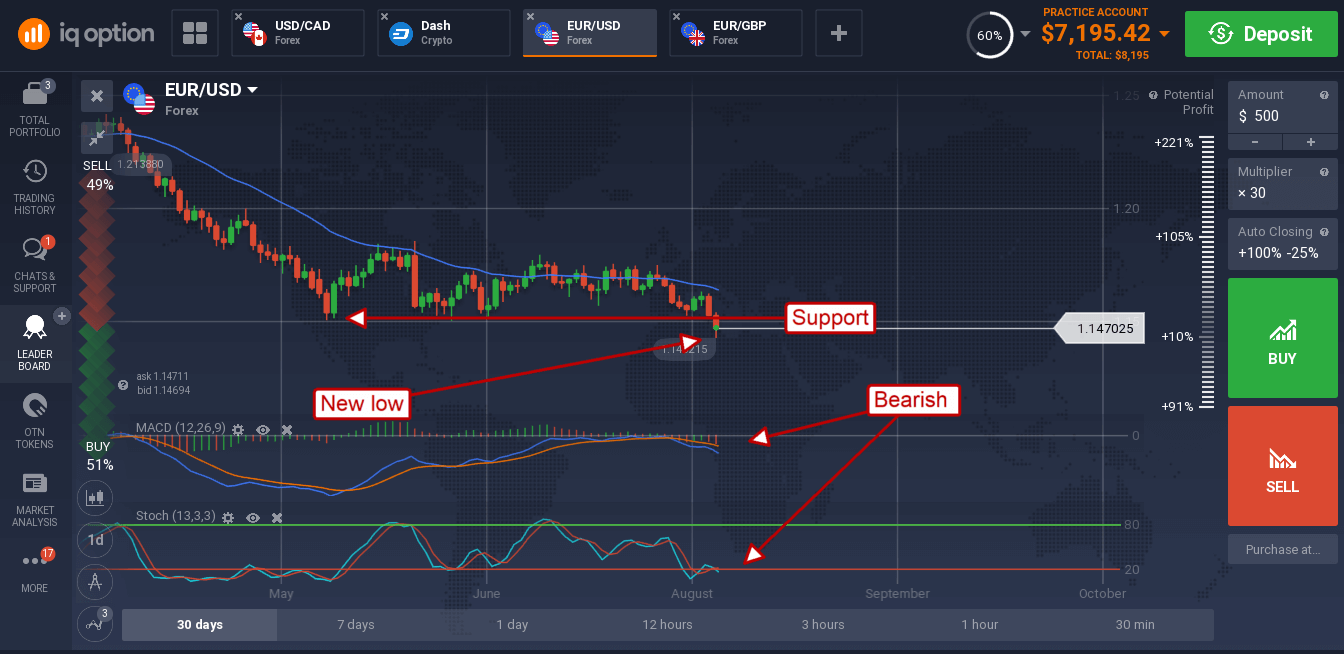Click the 1.147025 current price label

coord(1100,328)
